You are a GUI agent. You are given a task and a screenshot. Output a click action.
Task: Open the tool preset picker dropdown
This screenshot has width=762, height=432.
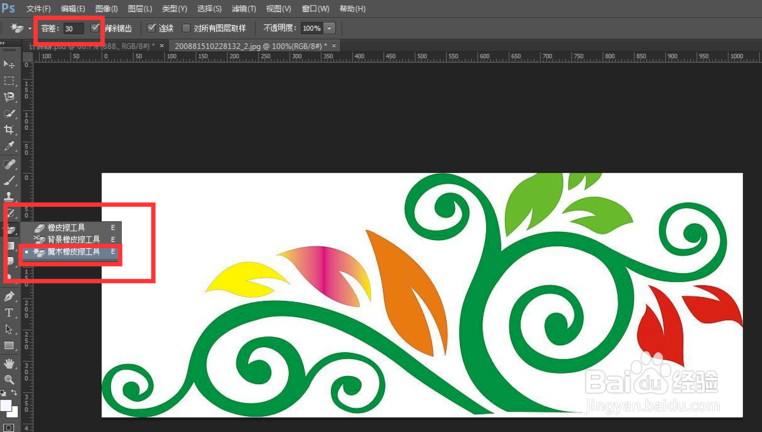[30, 28]
